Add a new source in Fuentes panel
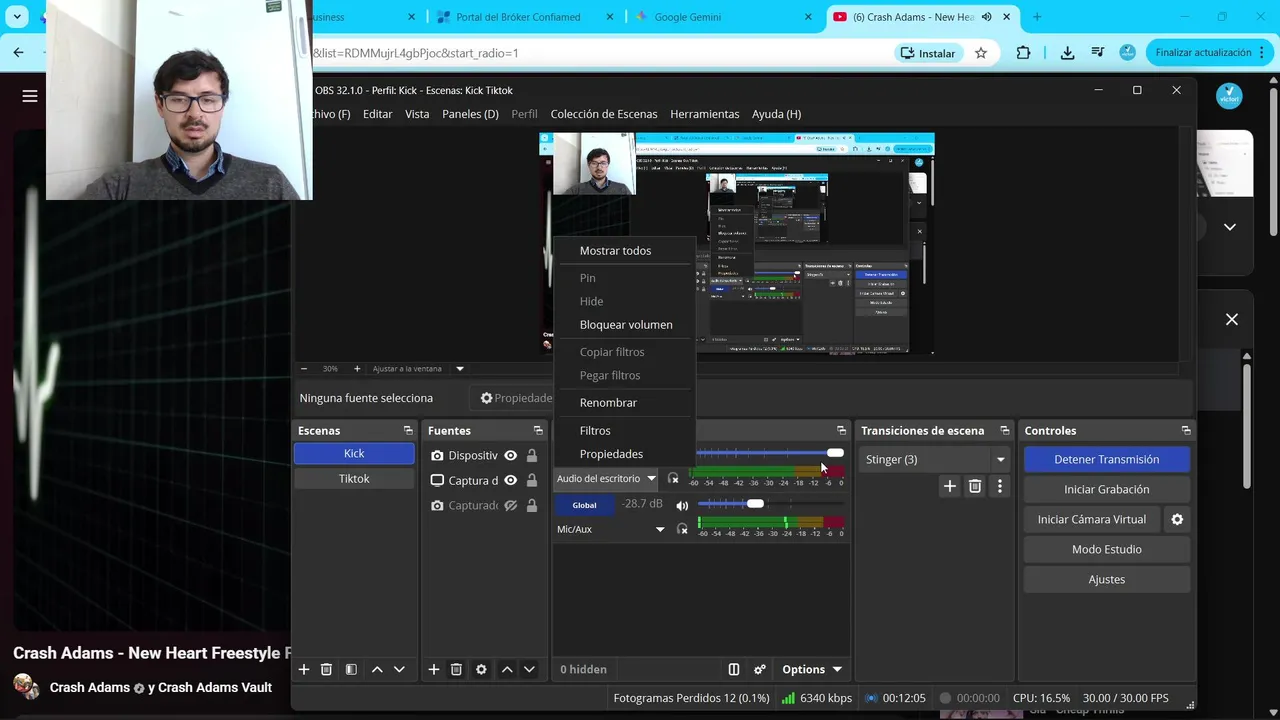Screen dimensions: 1280x720 click(434, 669)
